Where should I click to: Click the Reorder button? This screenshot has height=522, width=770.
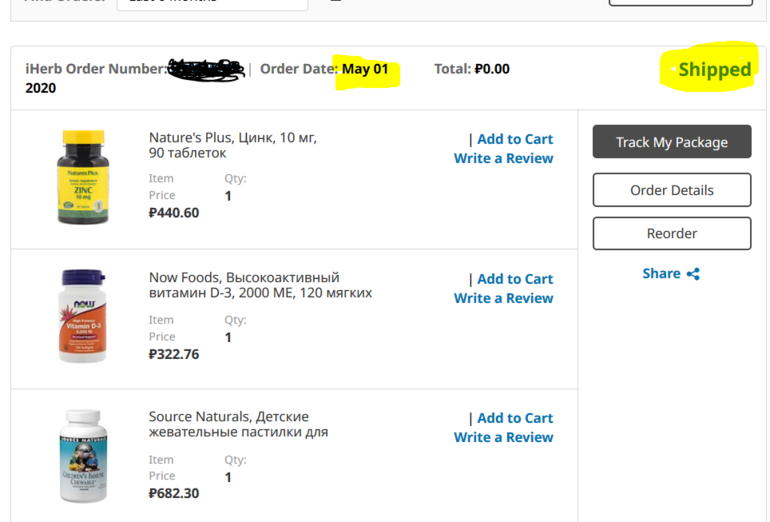[671, 233]
